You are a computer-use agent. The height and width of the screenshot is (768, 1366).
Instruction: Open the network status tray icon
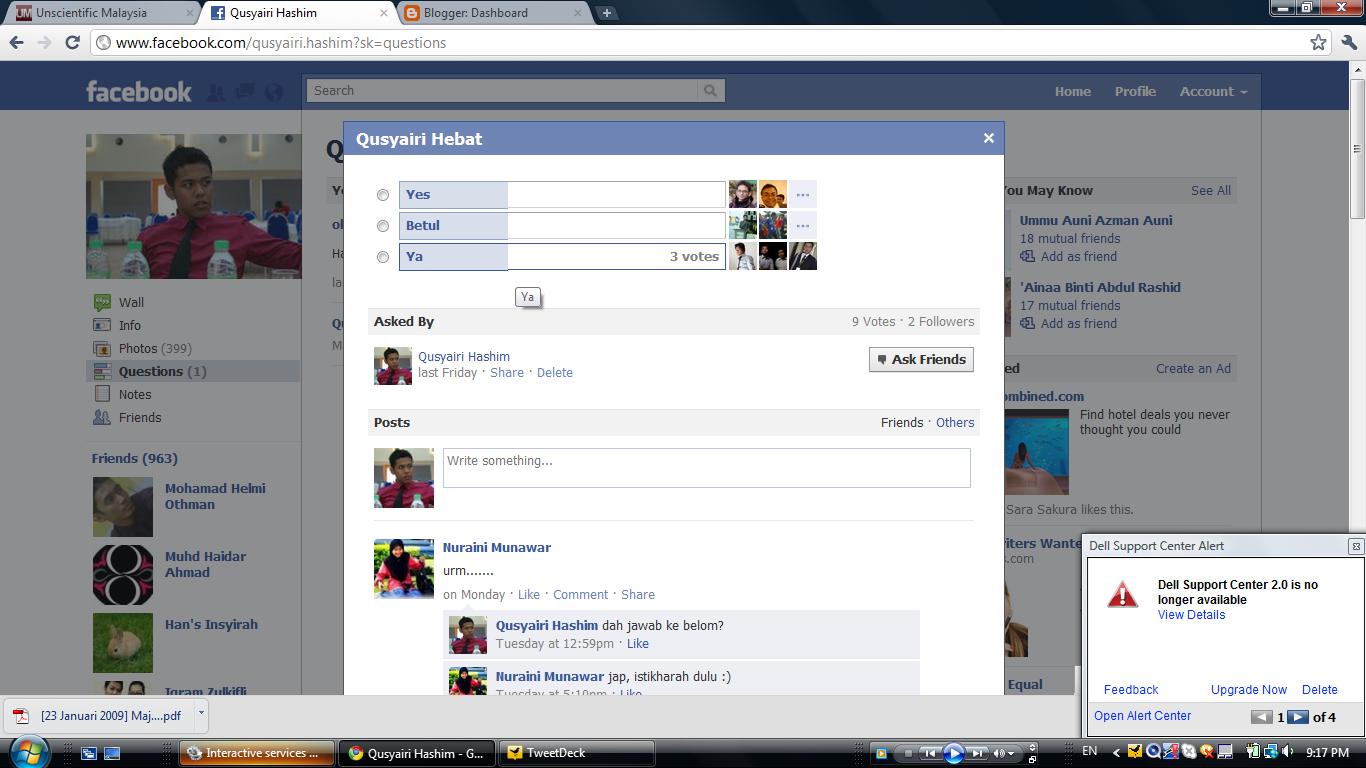click(x=1269, y=752)
